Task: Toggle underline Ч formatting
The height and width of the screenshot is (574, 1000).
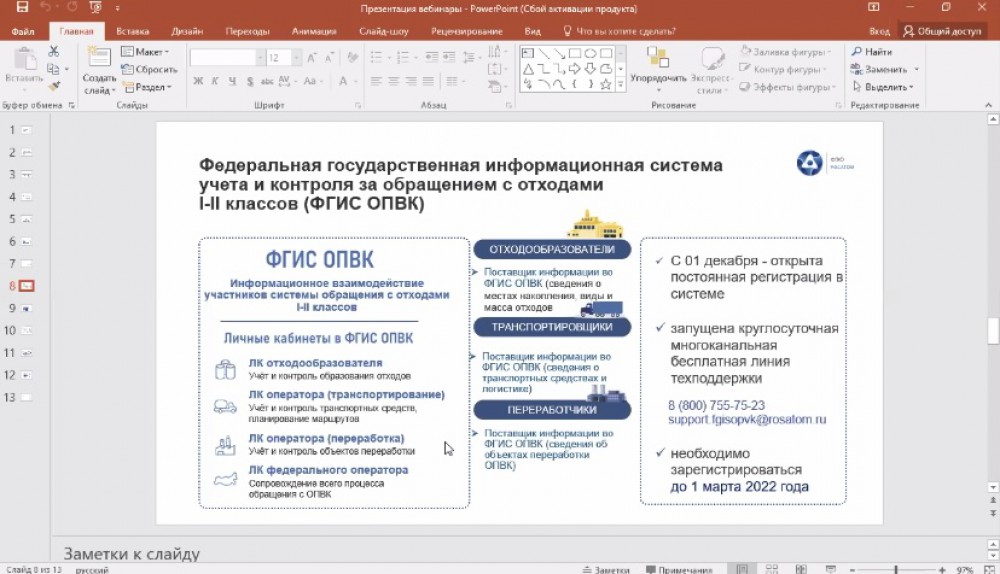Action: pos(232,81)
